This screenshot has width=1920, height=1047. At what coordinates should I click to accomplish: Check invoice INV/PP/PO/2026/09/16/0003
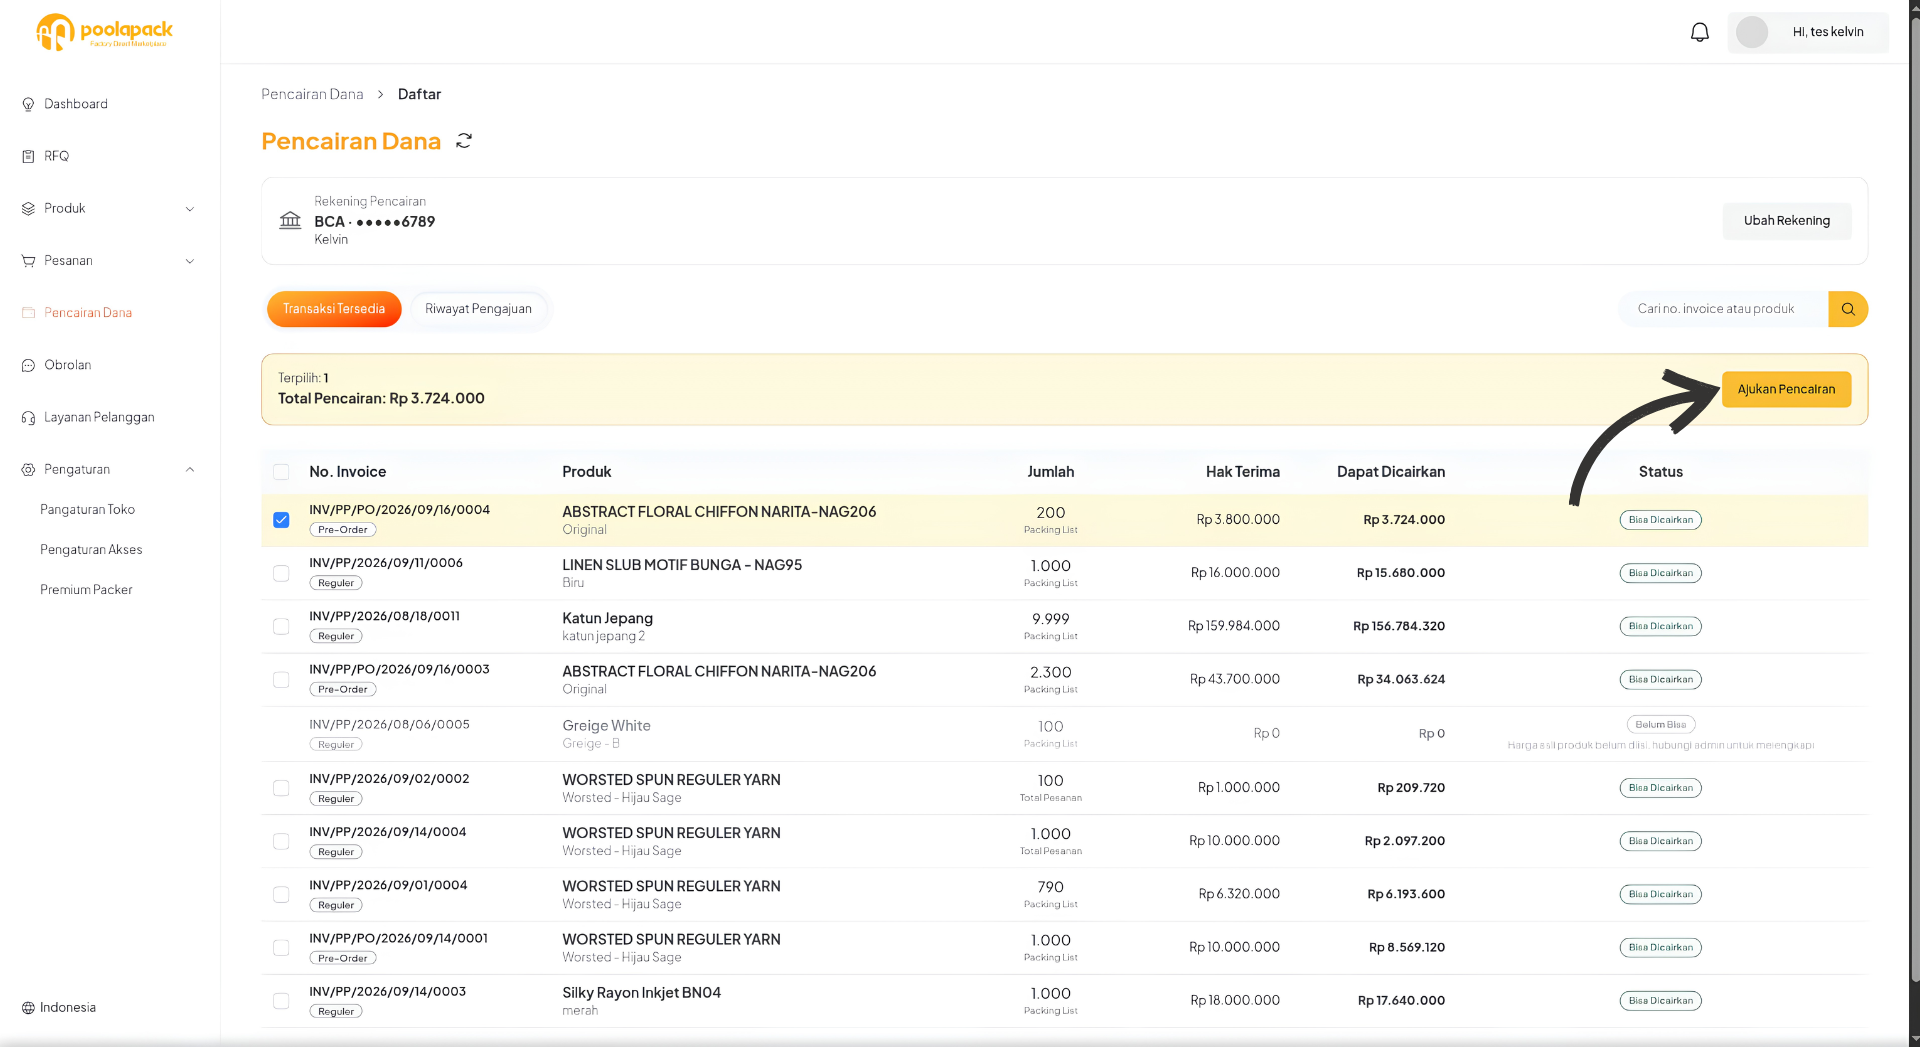(x=281, y=679)
